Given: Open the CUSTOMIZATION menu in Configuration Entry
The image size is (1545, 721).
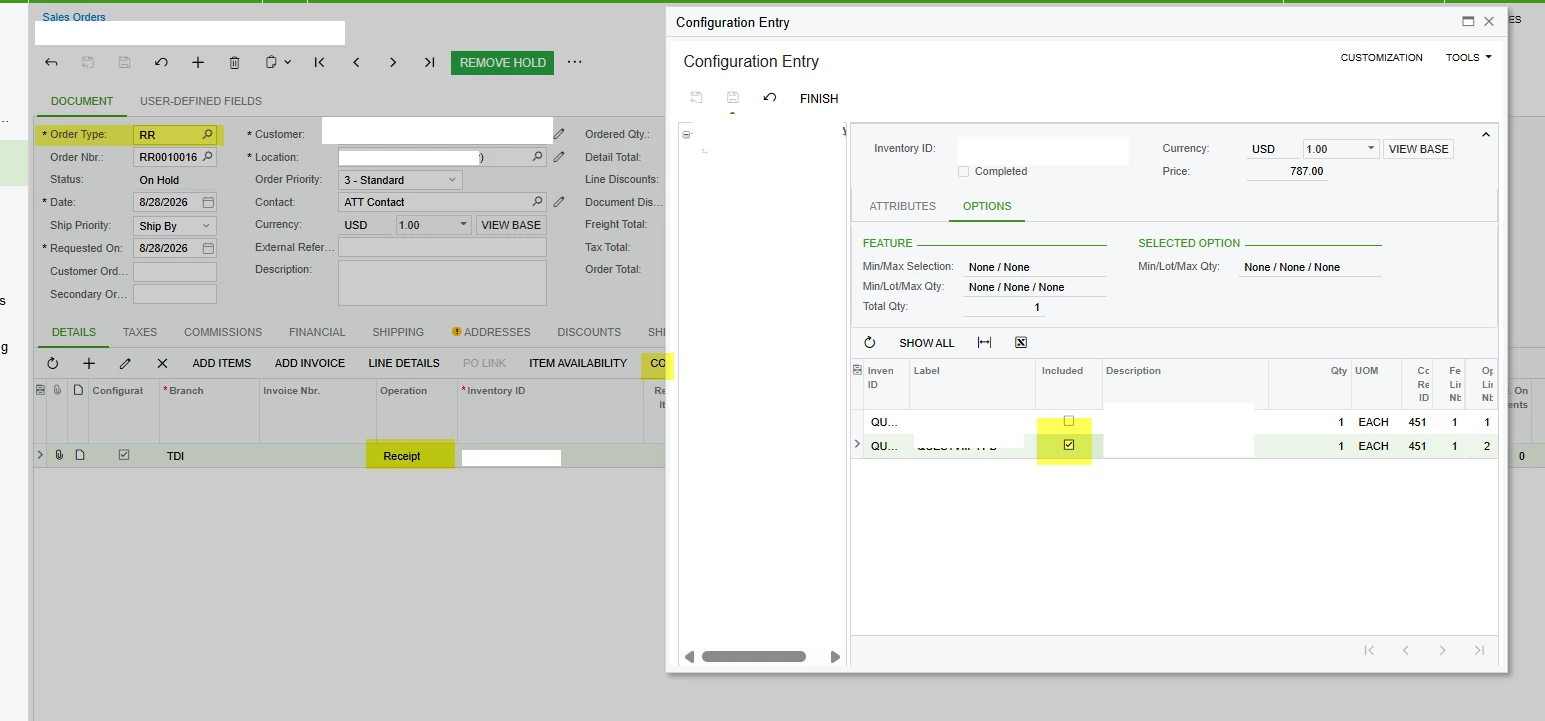Looking at the screenshot, I should [1382, 58].
